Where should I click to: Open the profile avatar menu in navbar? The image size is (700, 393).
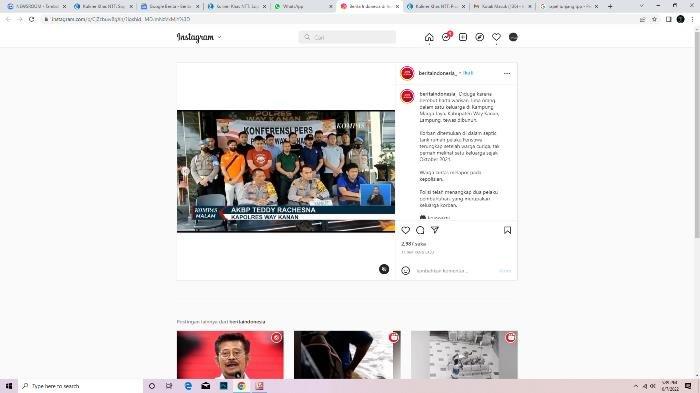tap(513, 37)
